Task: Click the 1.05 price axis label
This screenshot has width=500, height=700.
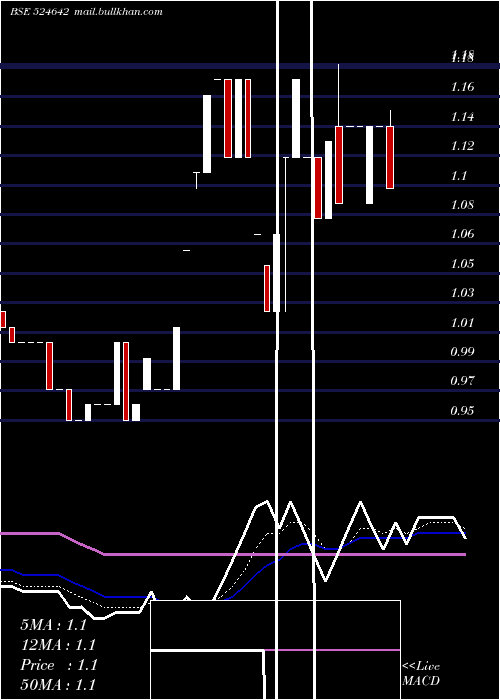Action: (462, 263)
